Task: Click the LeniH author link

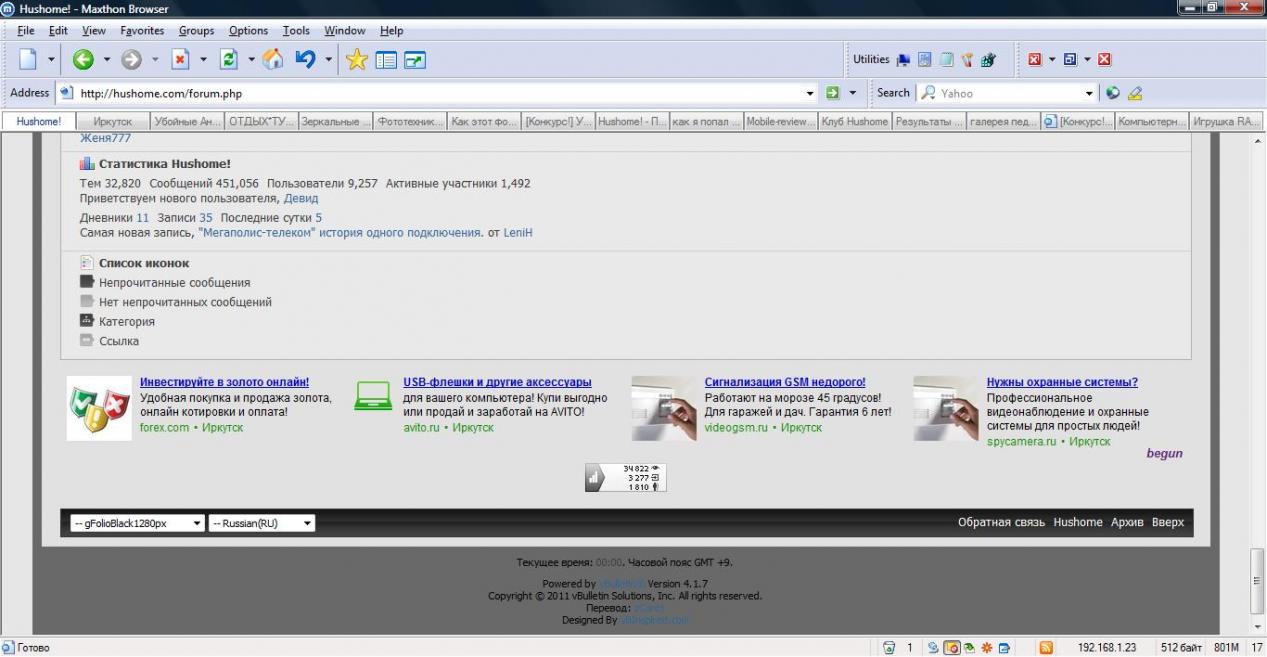Action: (x=518, y=233)
